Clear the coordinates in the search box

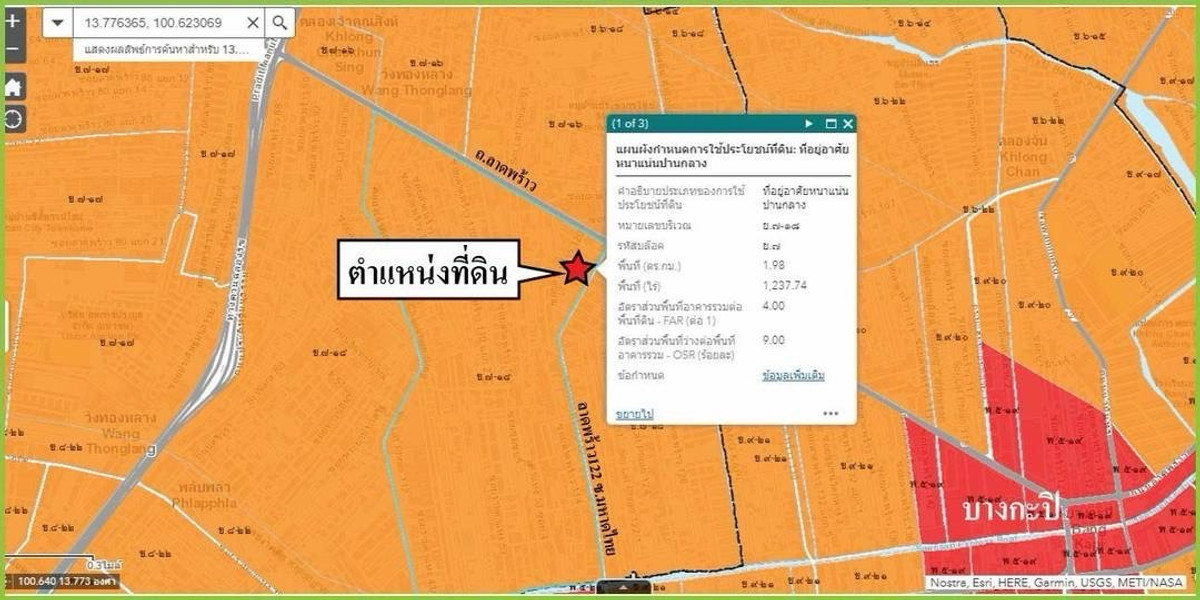(253, 22)
